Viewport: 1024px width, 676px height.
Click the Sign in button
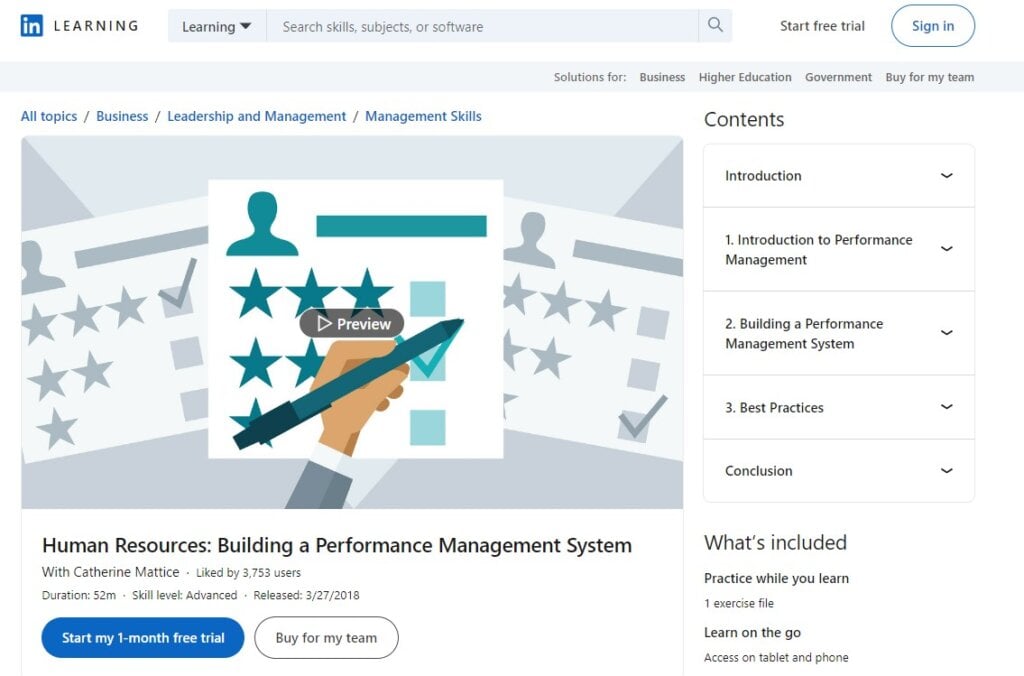933,26
